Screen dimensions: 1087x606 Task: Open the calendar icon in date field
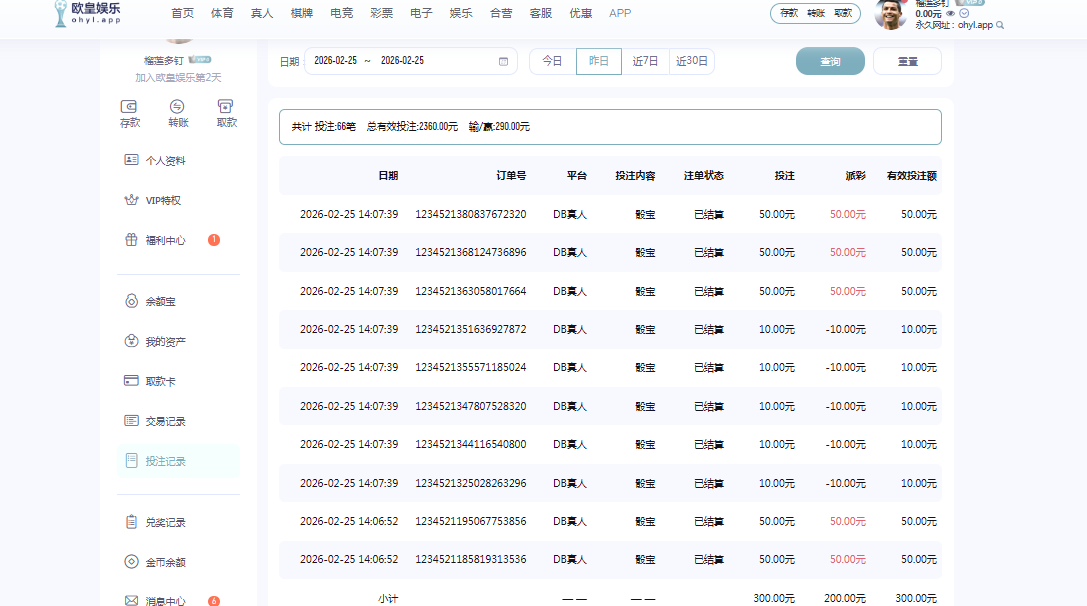tap(503, 61)
